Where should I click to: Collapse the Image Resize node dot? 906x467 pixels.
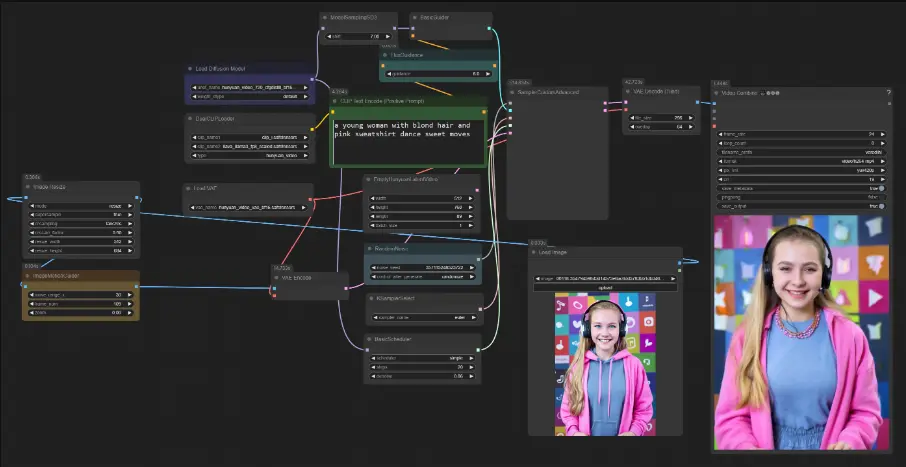[28, 187]
